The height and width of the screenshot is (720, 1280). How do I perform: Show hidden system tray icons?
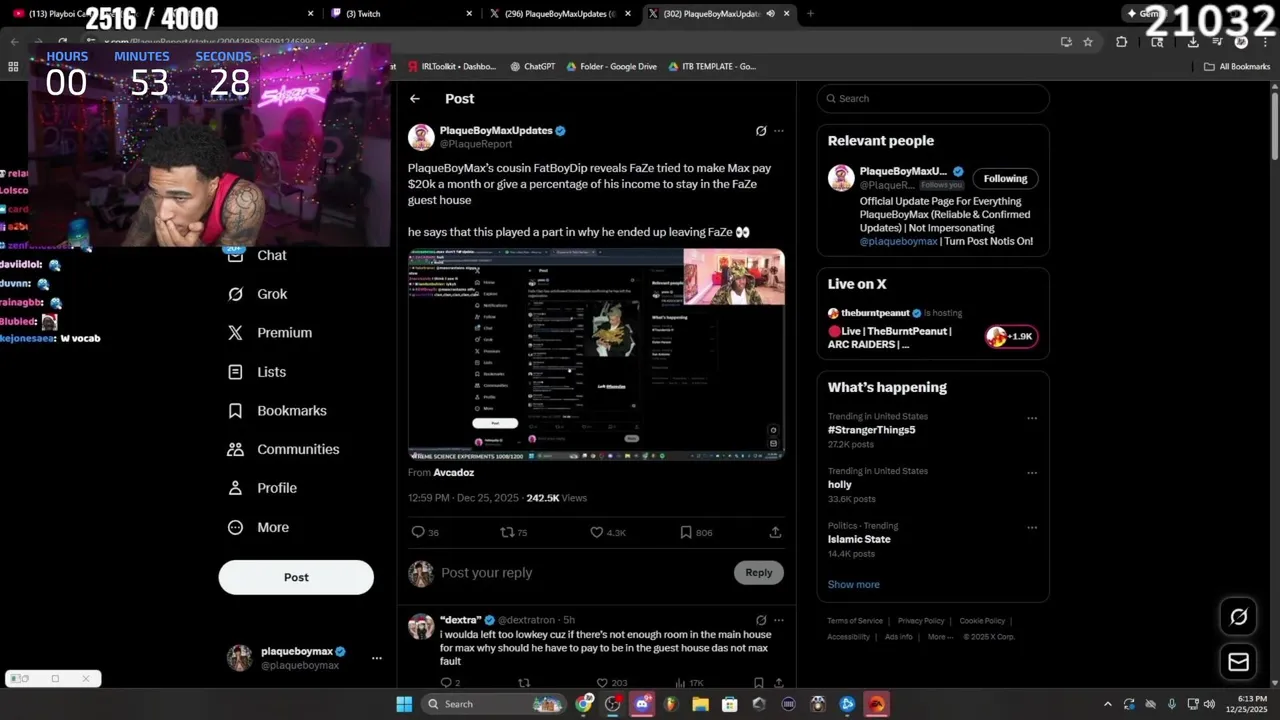(x=1107, y=704)
